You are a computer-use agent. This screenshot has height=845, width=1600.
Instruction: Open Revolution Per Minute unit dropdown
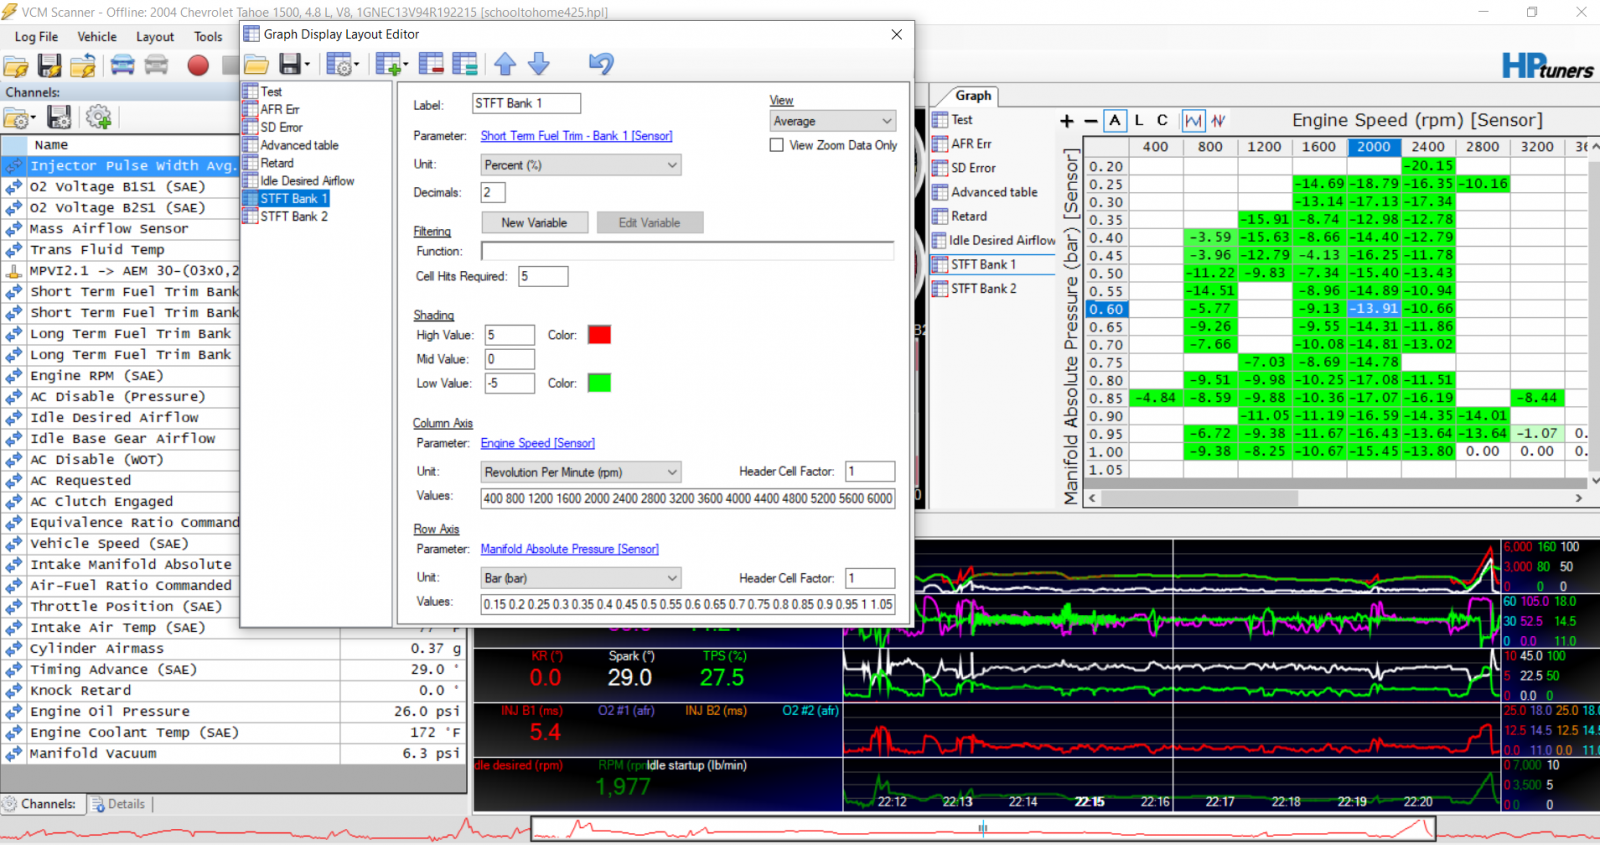tap(581, 472)
